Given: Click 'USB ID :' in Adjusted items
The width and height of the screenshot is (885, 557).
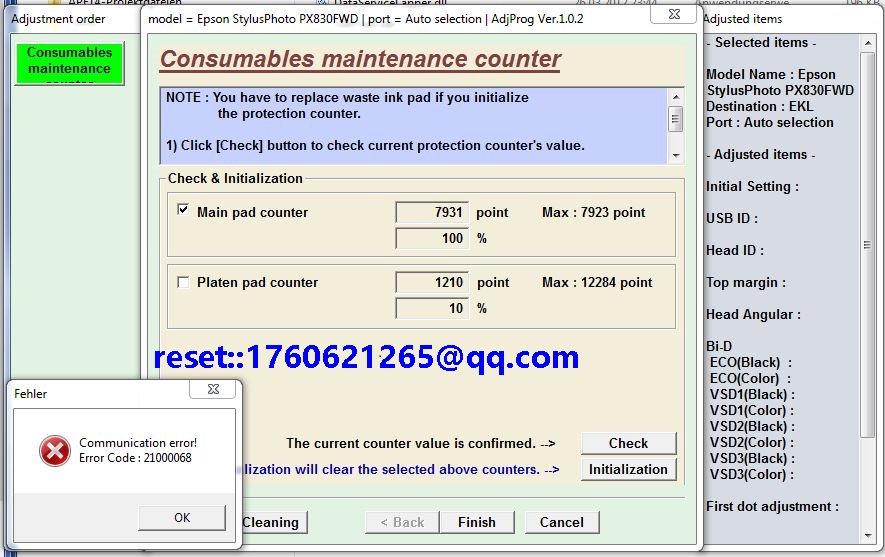Looking at the screenshot, I should tap(731, 218).
